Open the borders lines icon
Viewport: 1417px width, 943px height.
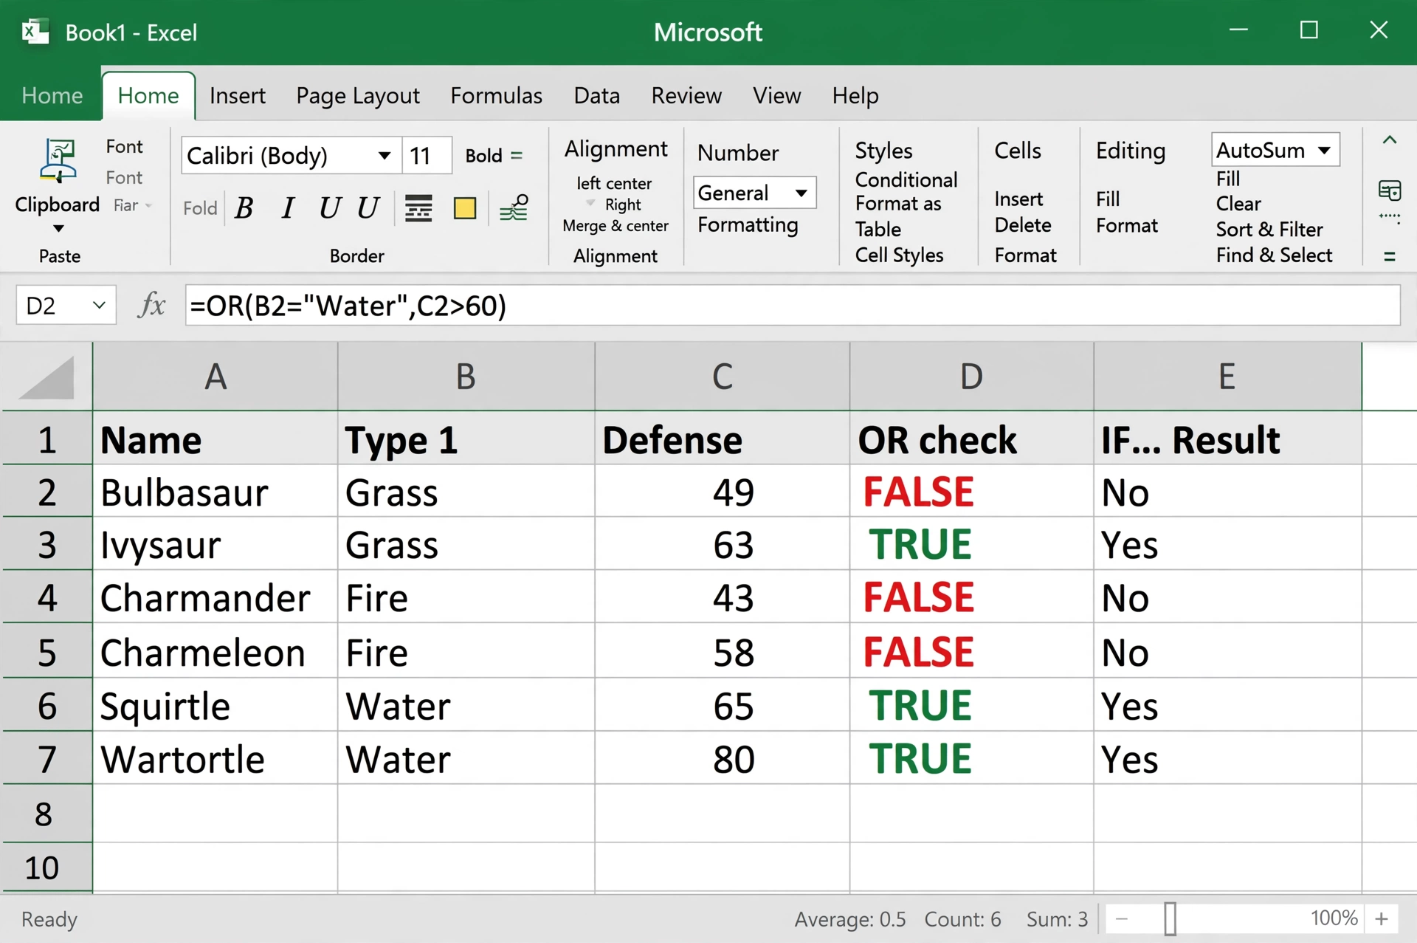(418, 208)
